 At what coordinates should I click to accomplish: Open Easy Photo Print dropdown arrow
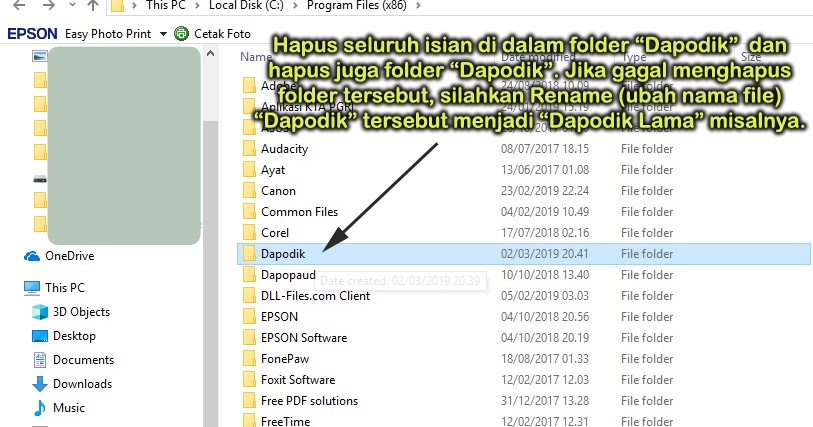coord(163,34)
